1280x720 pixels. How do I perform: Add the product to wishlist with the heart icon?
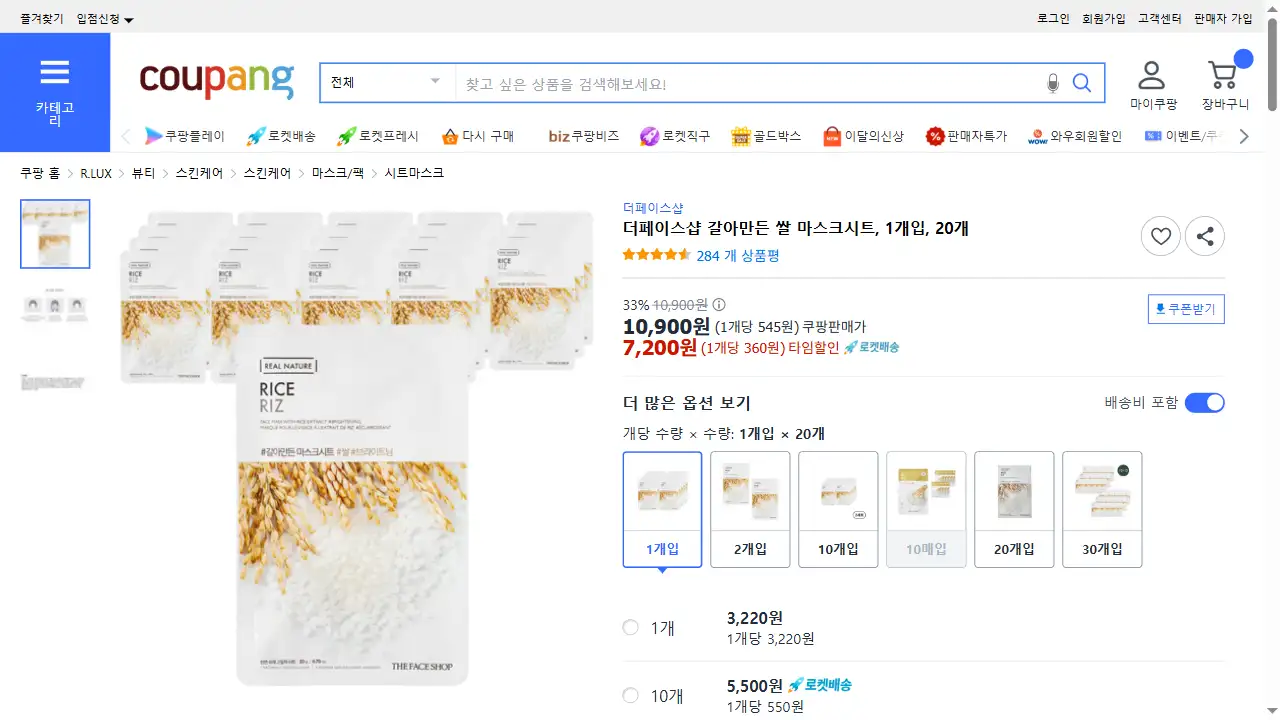[1161, 236]
